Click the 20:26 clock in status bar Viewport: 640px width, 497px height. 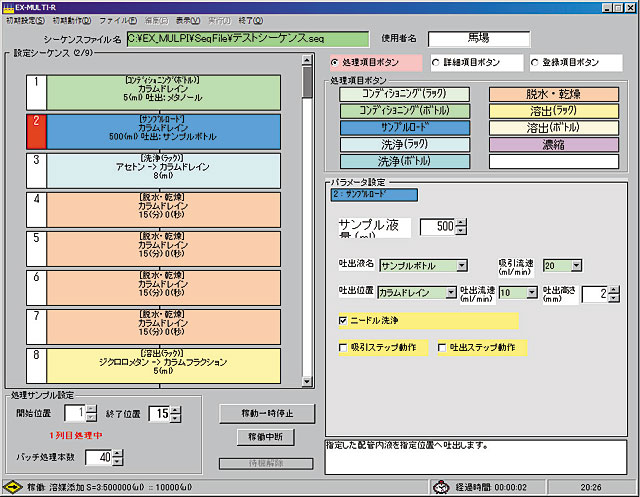pos(591,487)
